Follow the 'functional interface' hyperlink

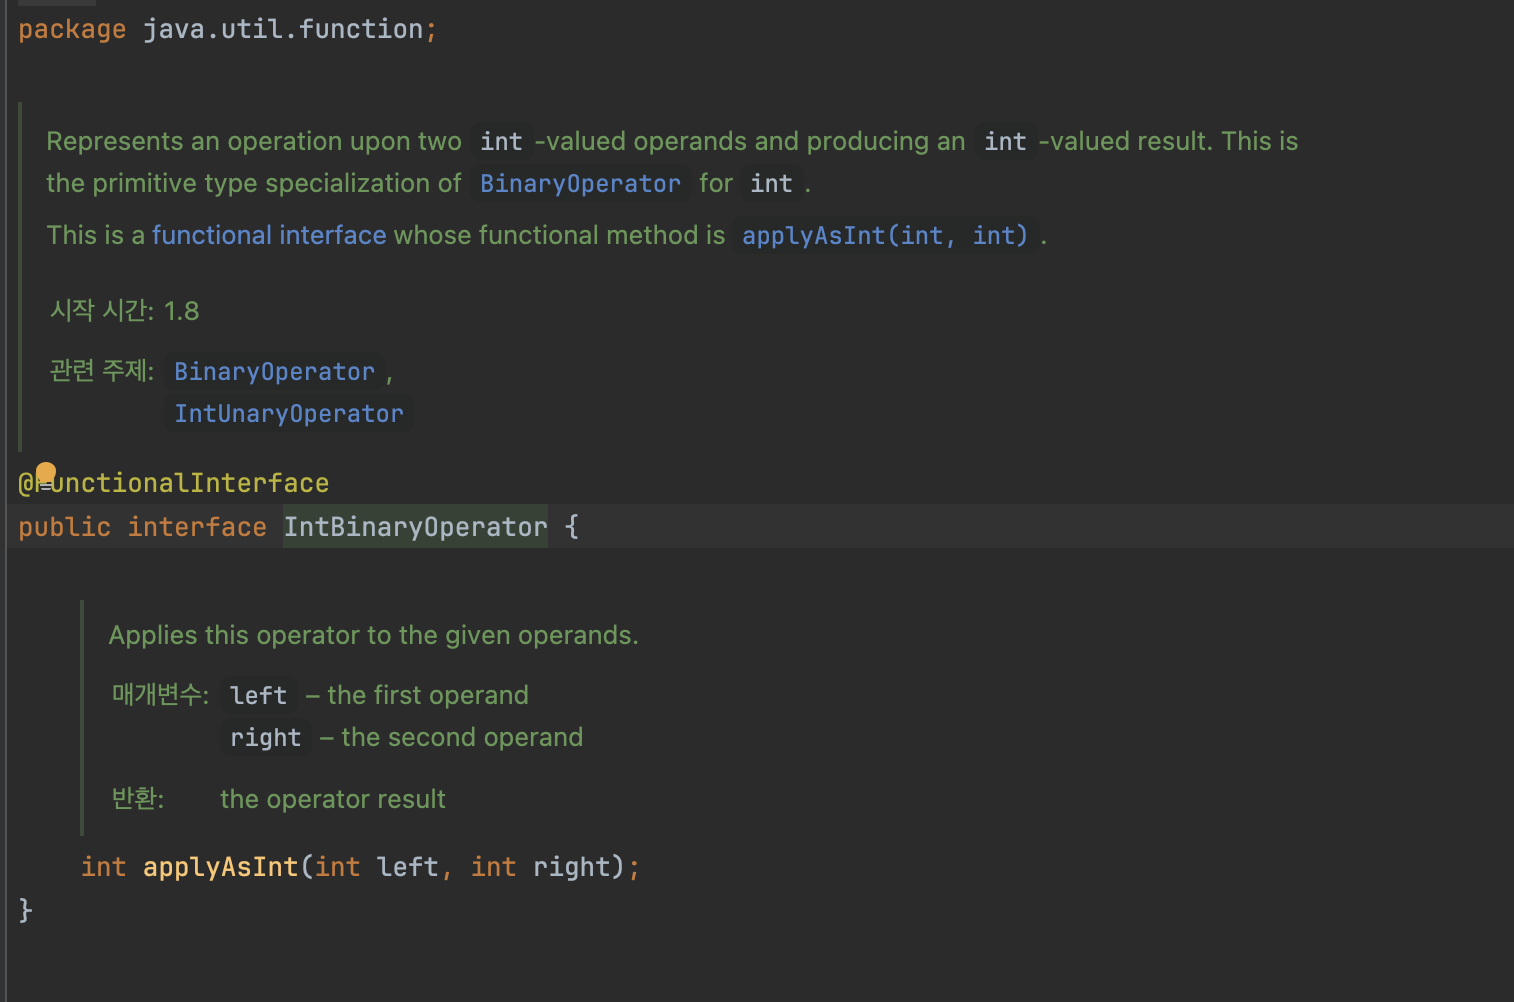point(269,235)
